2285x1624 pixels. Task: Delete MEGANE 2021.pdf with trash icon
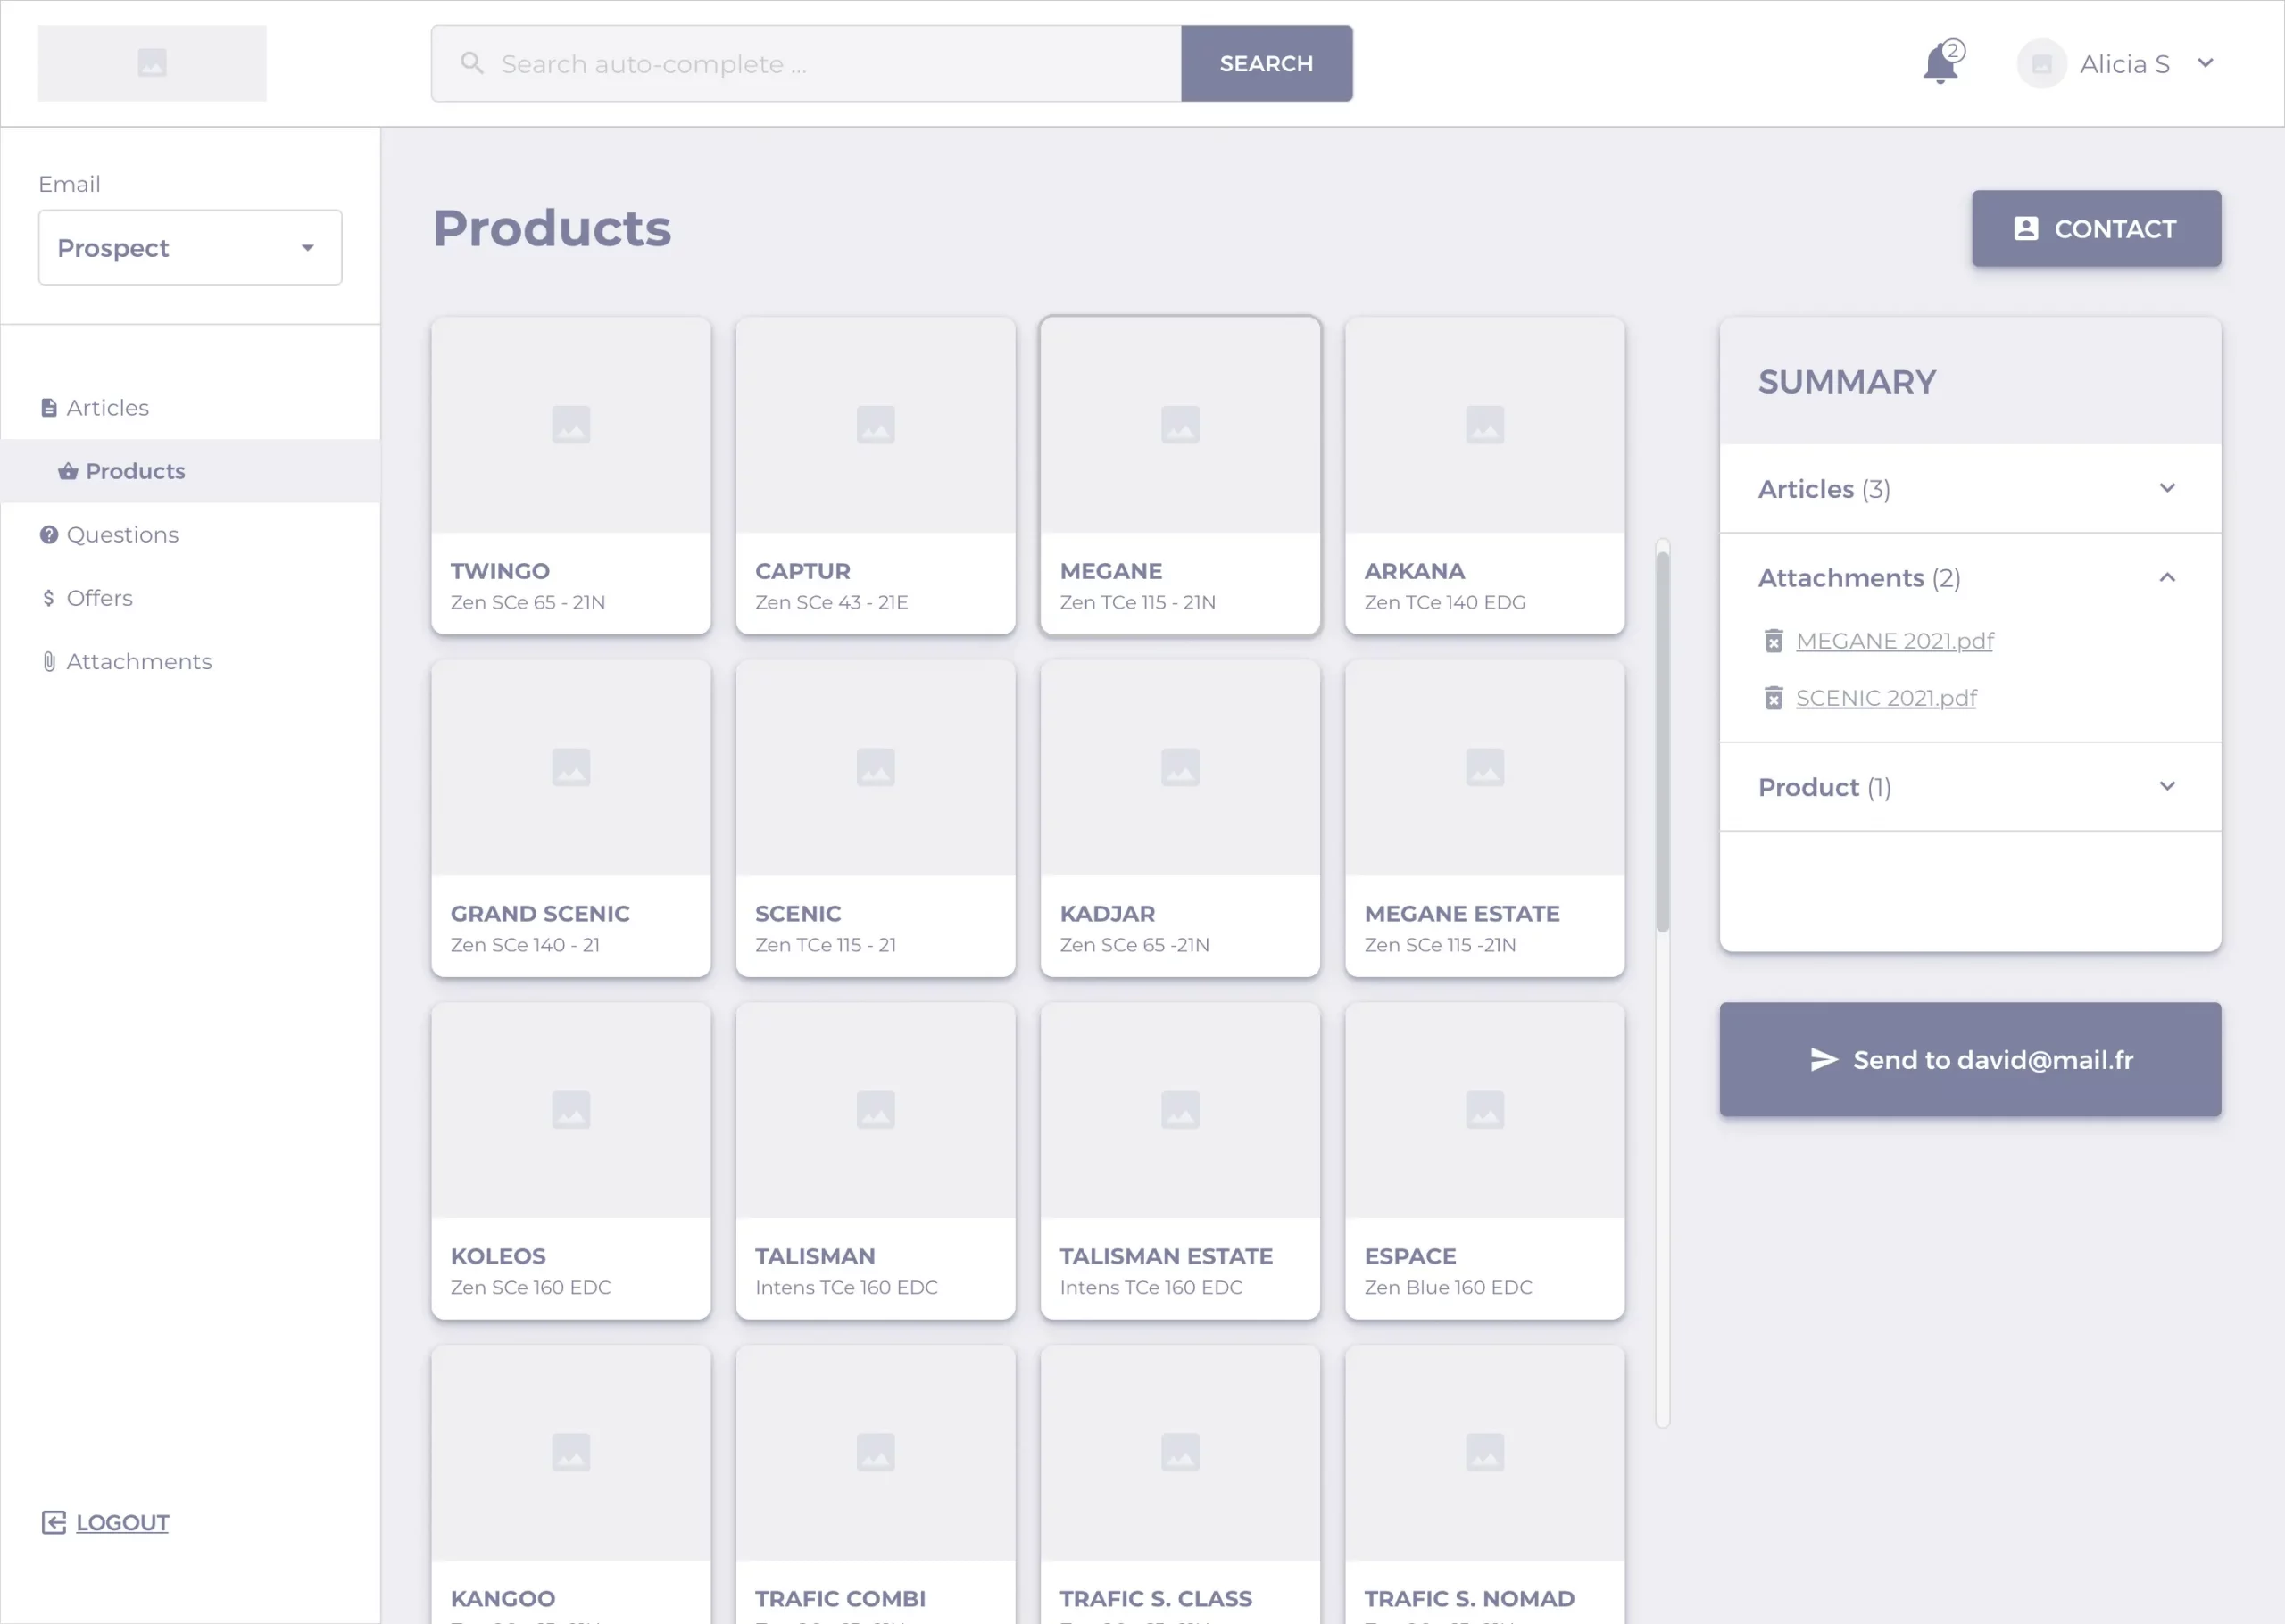coord(1773,641)
